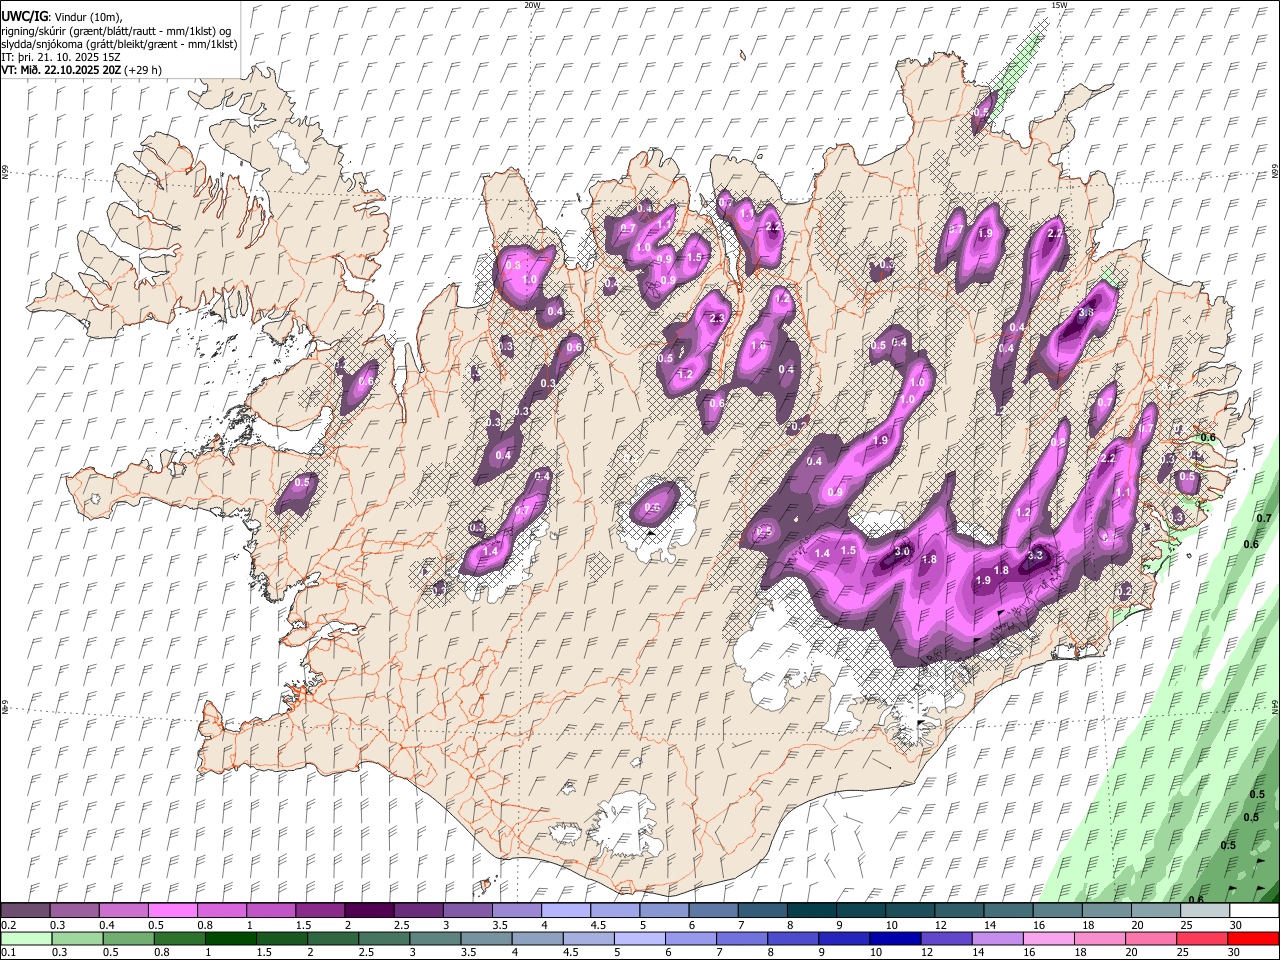Image resolution: width=1280 pixels, height=960 pixels.
Task: Click the lower legend swatch labeled 2.5
Action: (x=385, y=938)
